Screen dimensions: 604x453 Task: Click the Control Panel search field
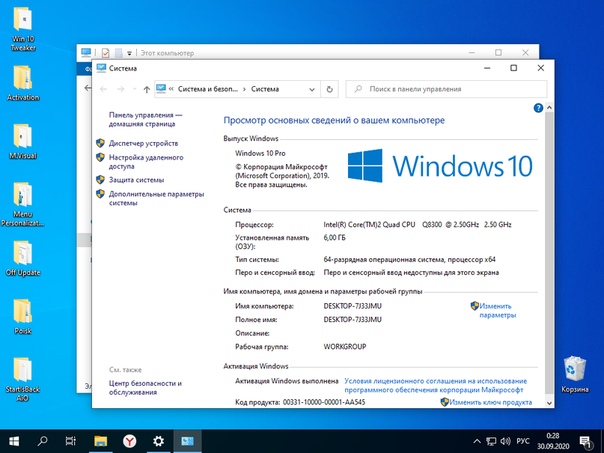(x=446, y=89)
